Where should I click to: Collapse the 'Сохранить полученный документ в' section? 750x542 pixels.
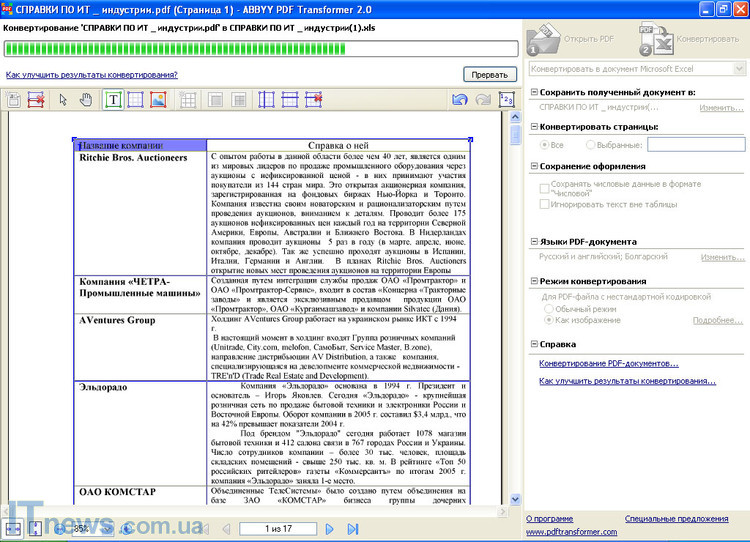click(x=534, y=92)
